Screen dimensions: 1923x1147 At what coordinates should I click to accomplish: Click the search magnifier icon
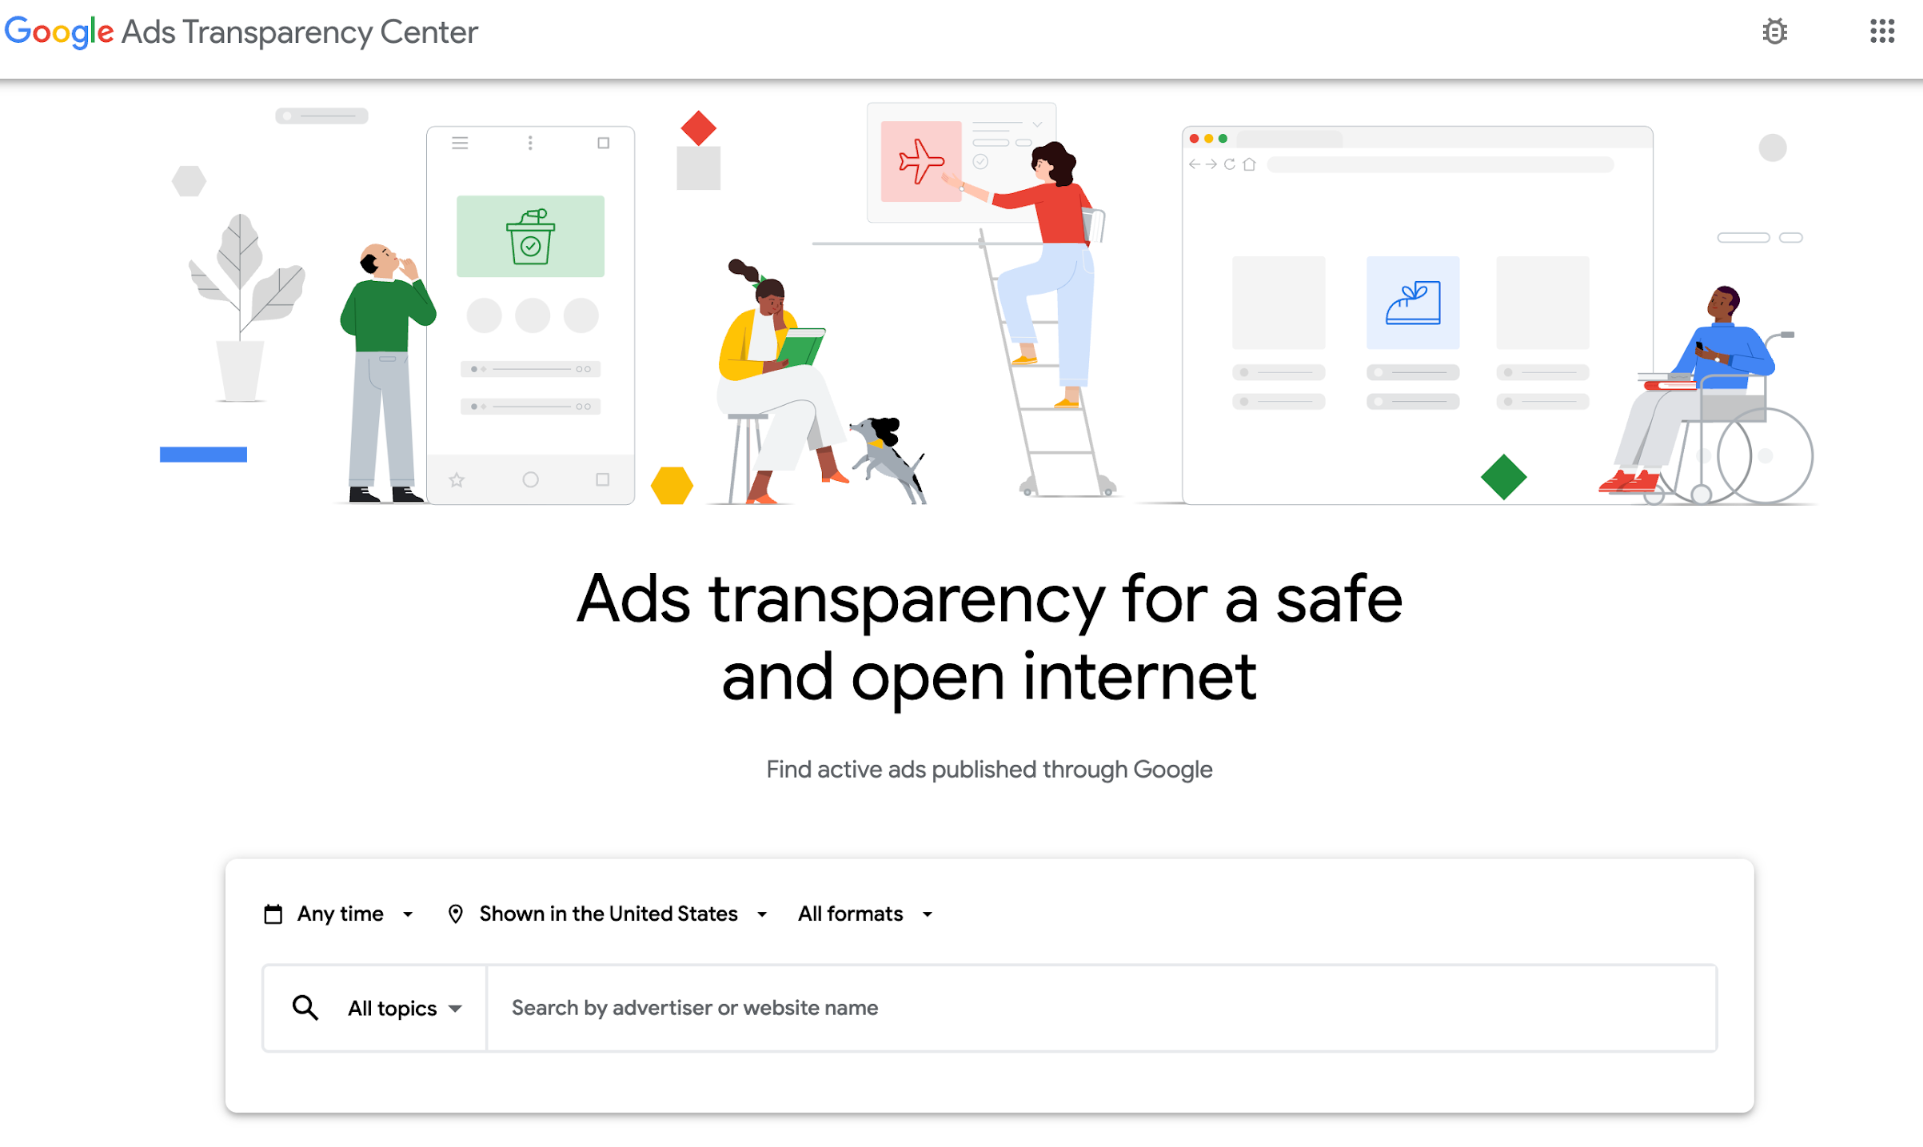pyautogui.click(x=304, y=1006)
